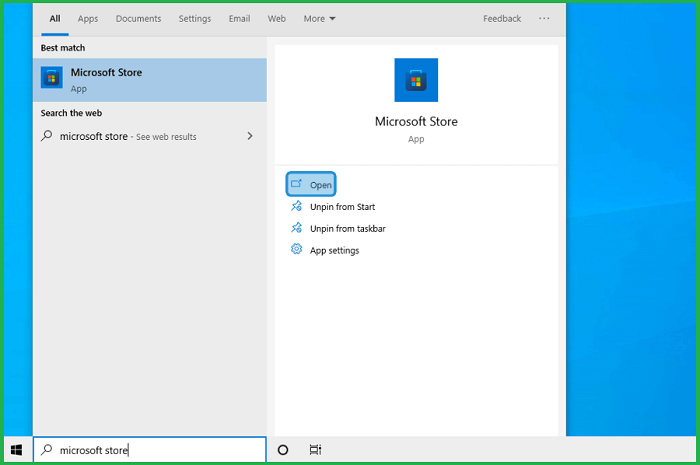Image resolution: width=700 pixels, height=465 pixels.
Task: Click in the taskbar search input field
Action: 150,449
